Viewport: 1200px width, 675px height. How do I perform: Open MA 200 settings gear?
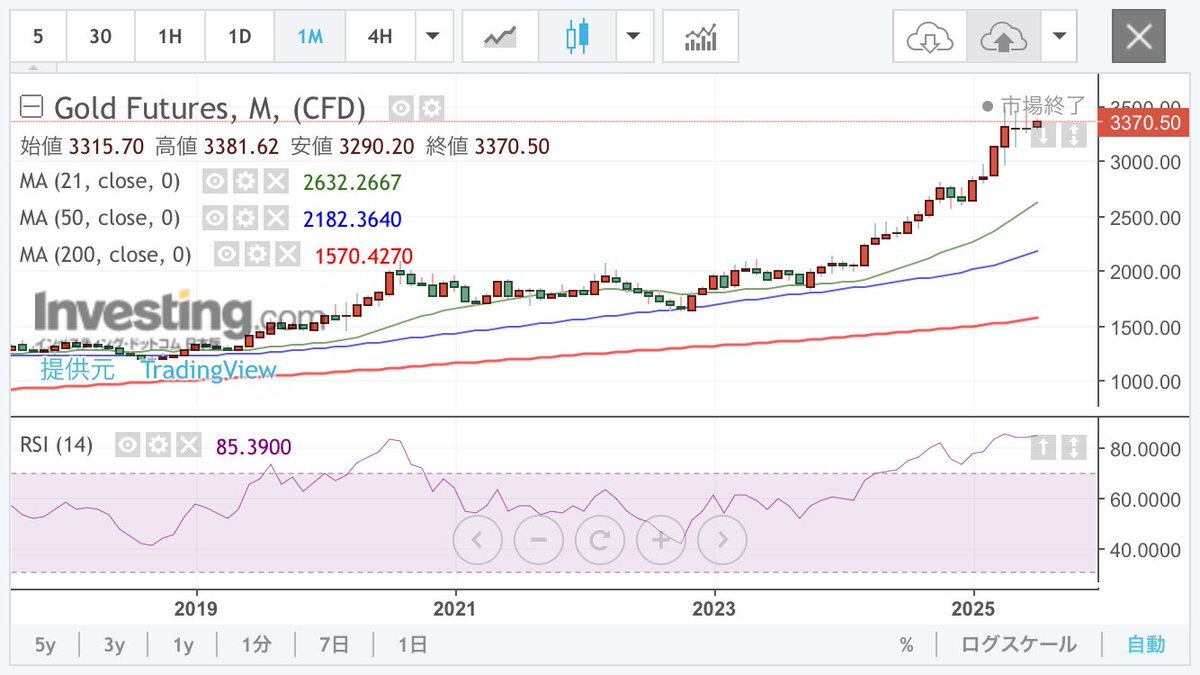pos(257,255)
